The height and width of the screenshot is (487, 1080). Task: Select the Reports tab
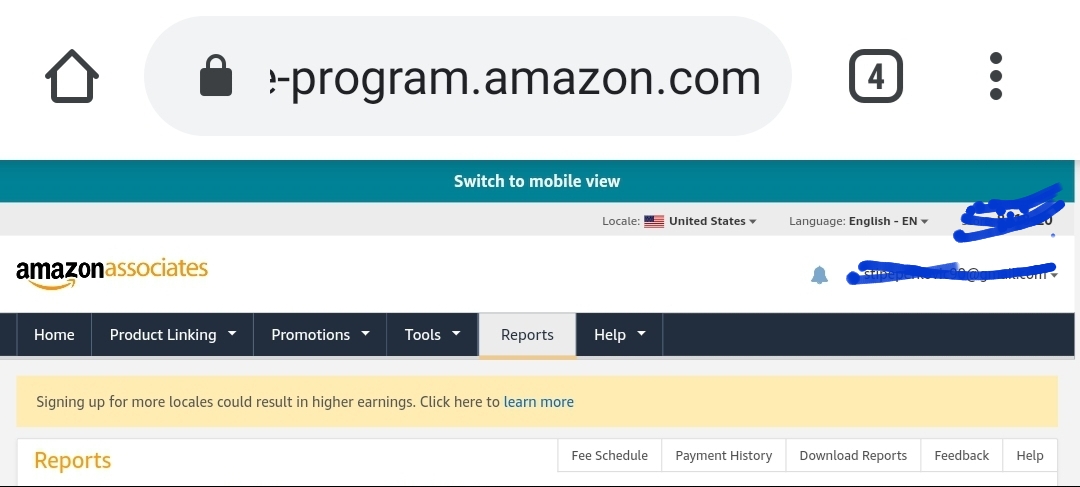[527, 335]
